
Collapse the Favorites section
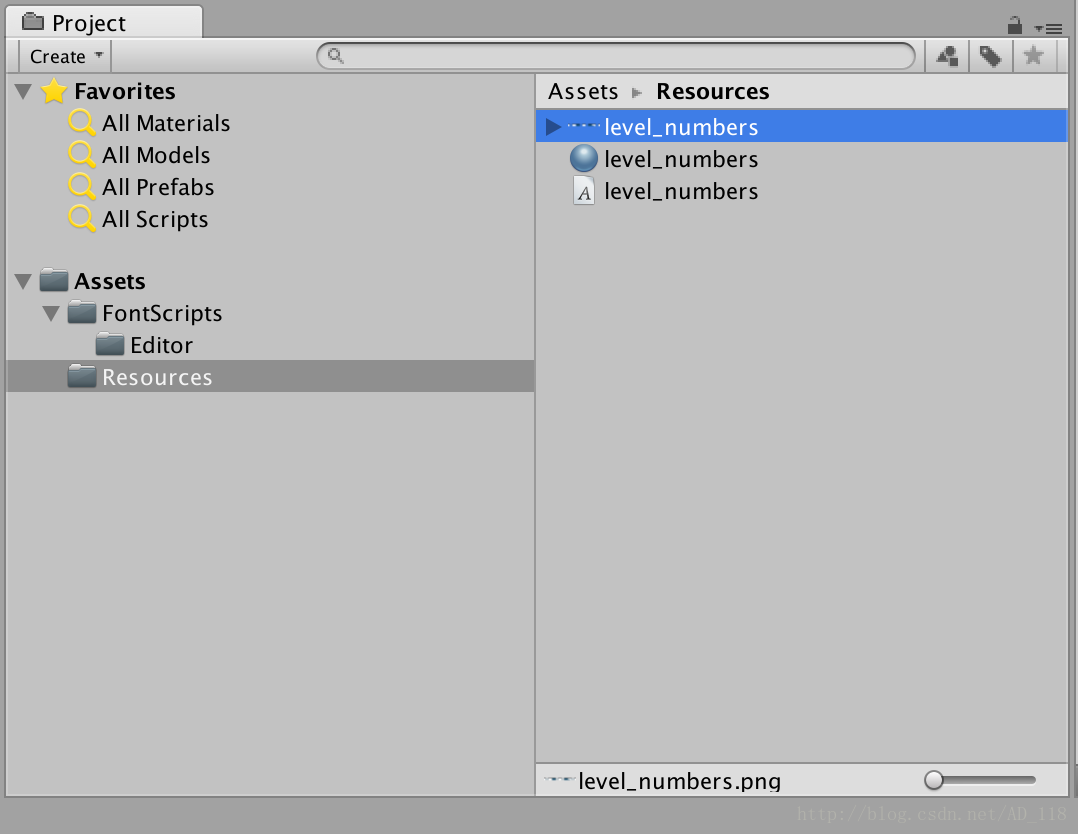click(23, 91)
